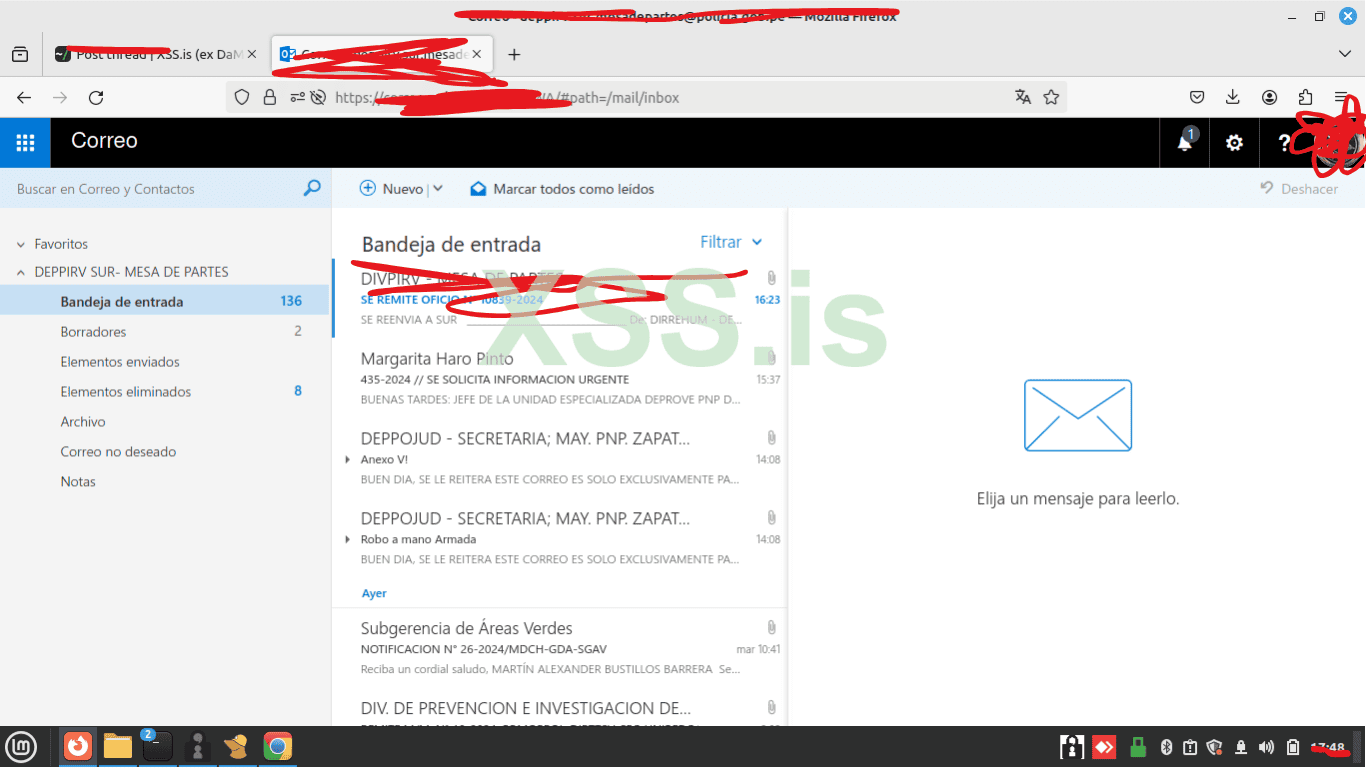Open the Firefox downloads panel
This screenshot has width=1366, height=768.
(1233, 97)
